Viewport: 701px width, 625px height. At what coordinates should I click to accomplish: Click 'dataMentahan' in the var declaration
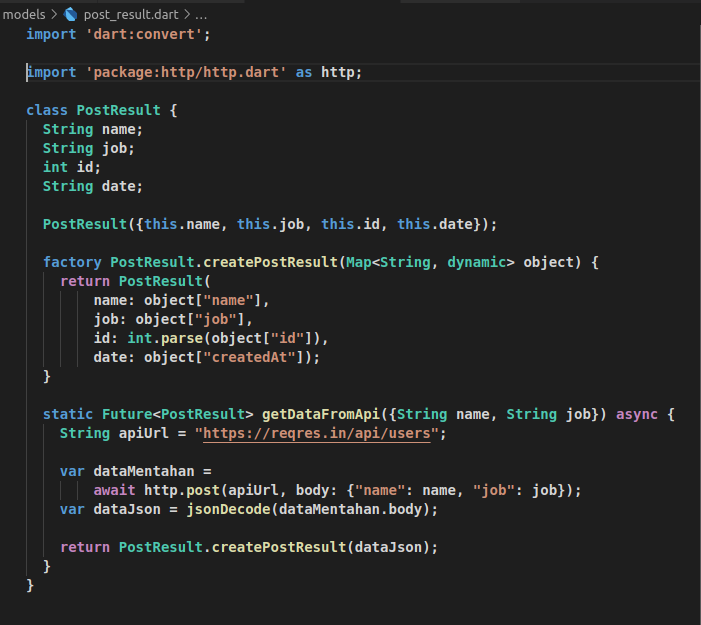pos(144,471)
